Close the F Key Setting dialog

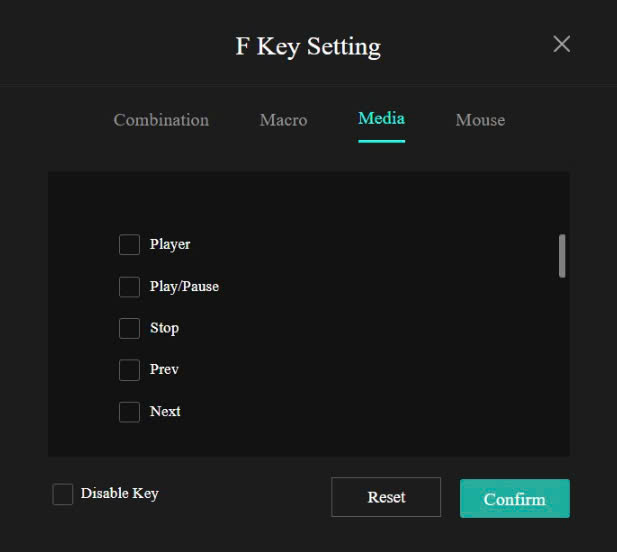(562, 44)
